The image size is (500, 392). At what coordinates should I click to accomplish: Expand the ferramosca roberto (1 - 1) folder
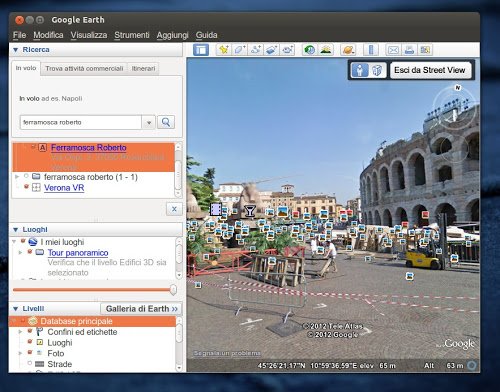(x=17, y=176)
